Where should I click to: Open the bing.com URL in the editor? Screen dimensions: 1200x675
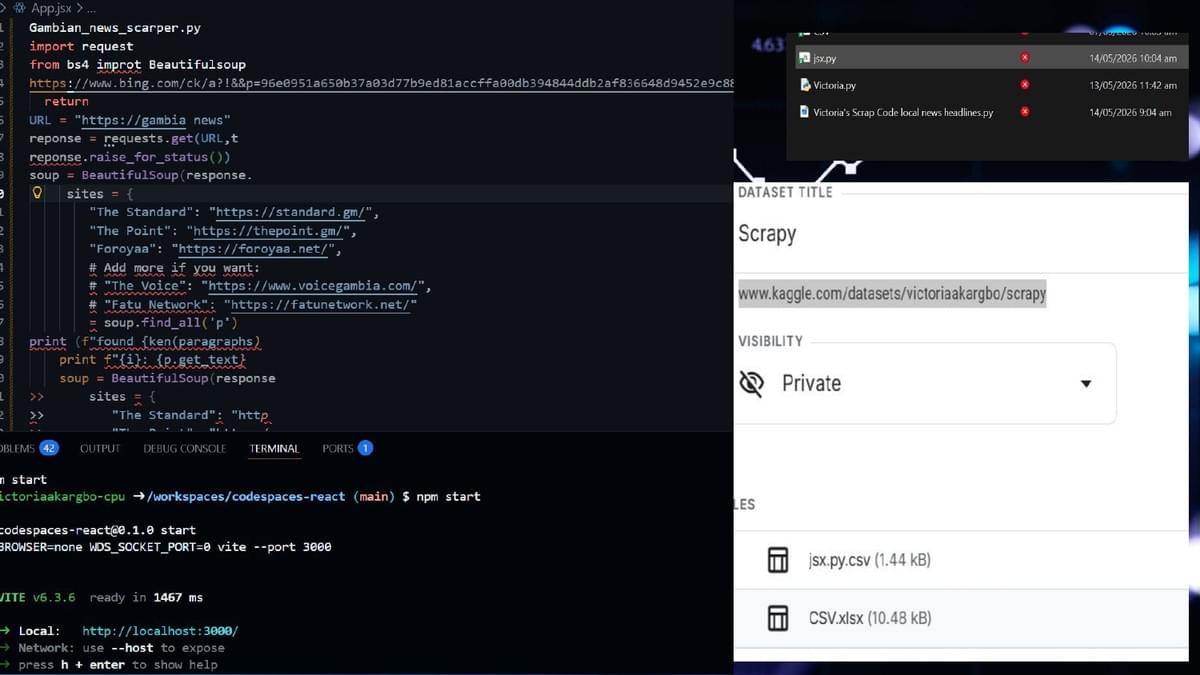pos(381,83)
